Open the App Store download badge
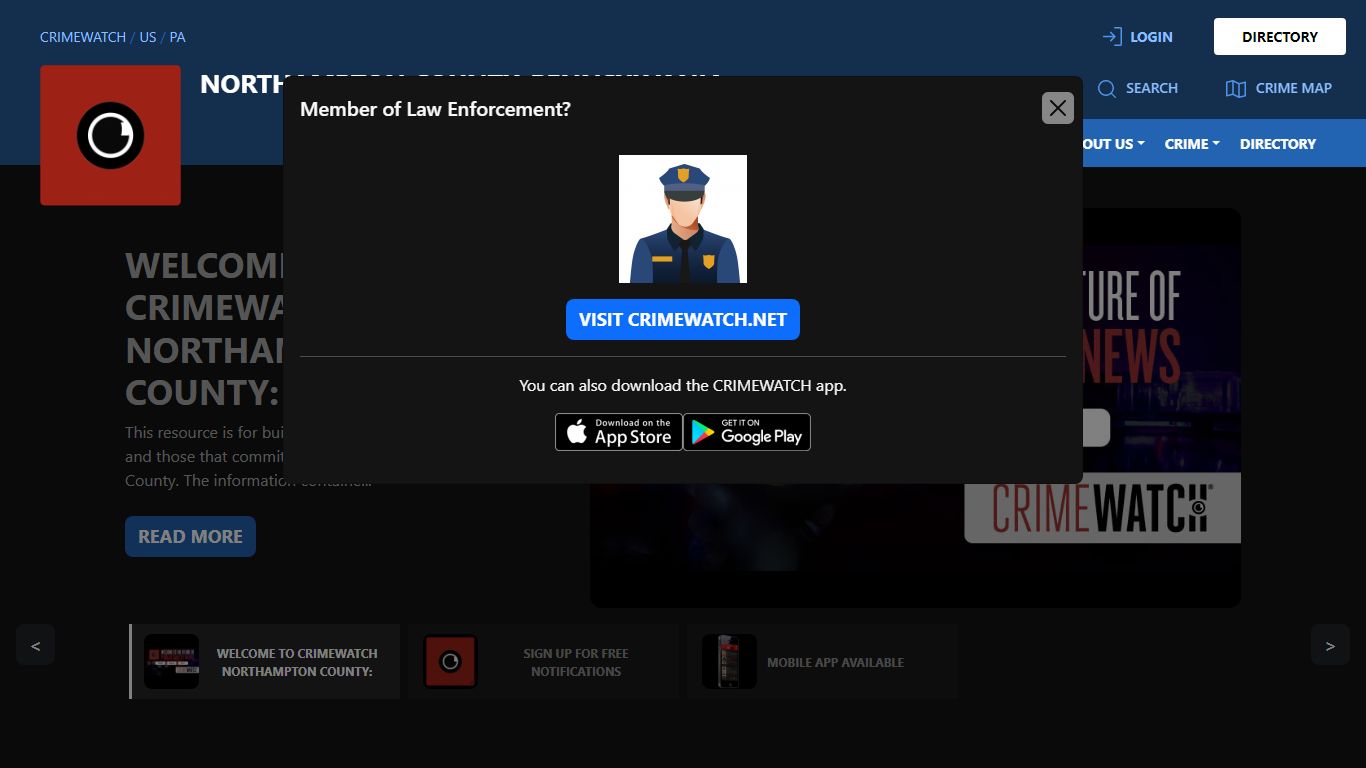Image resolution: width=1366 pixels, height=768 pixels. click(619, 432)
